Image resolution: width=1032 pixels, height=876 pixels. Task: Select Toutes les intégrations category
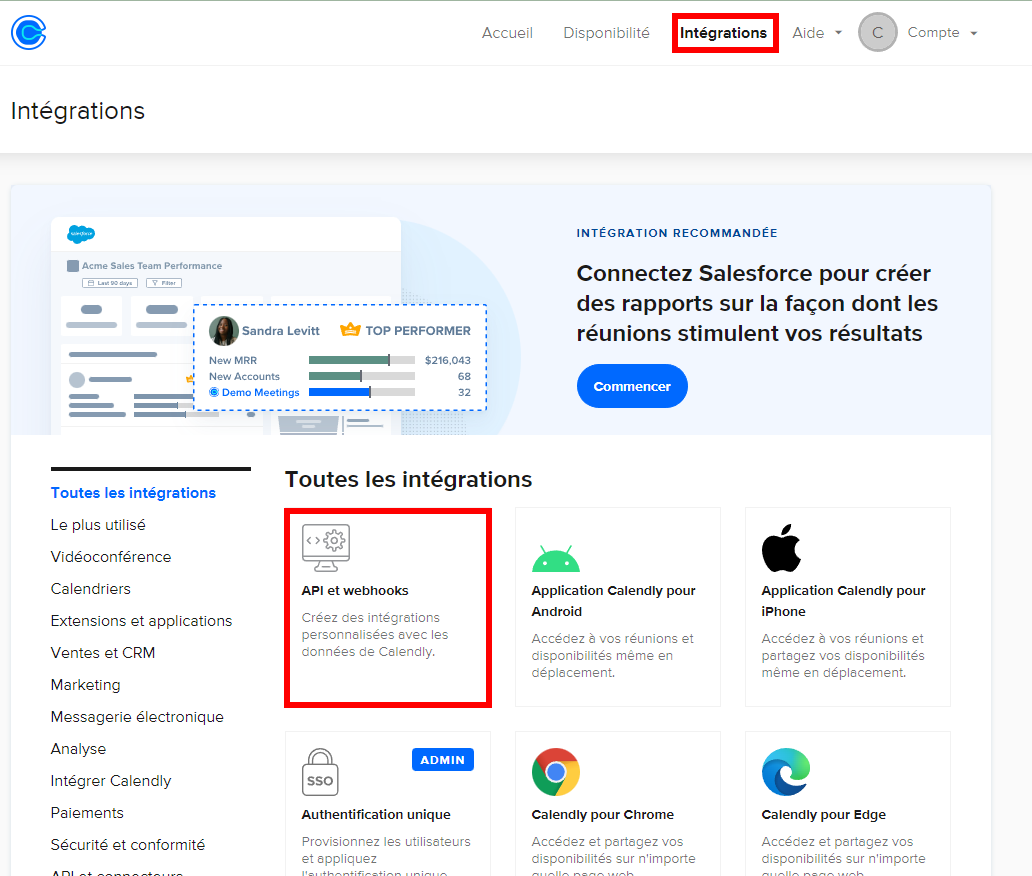pyautogui.click(x=133, y=493)
